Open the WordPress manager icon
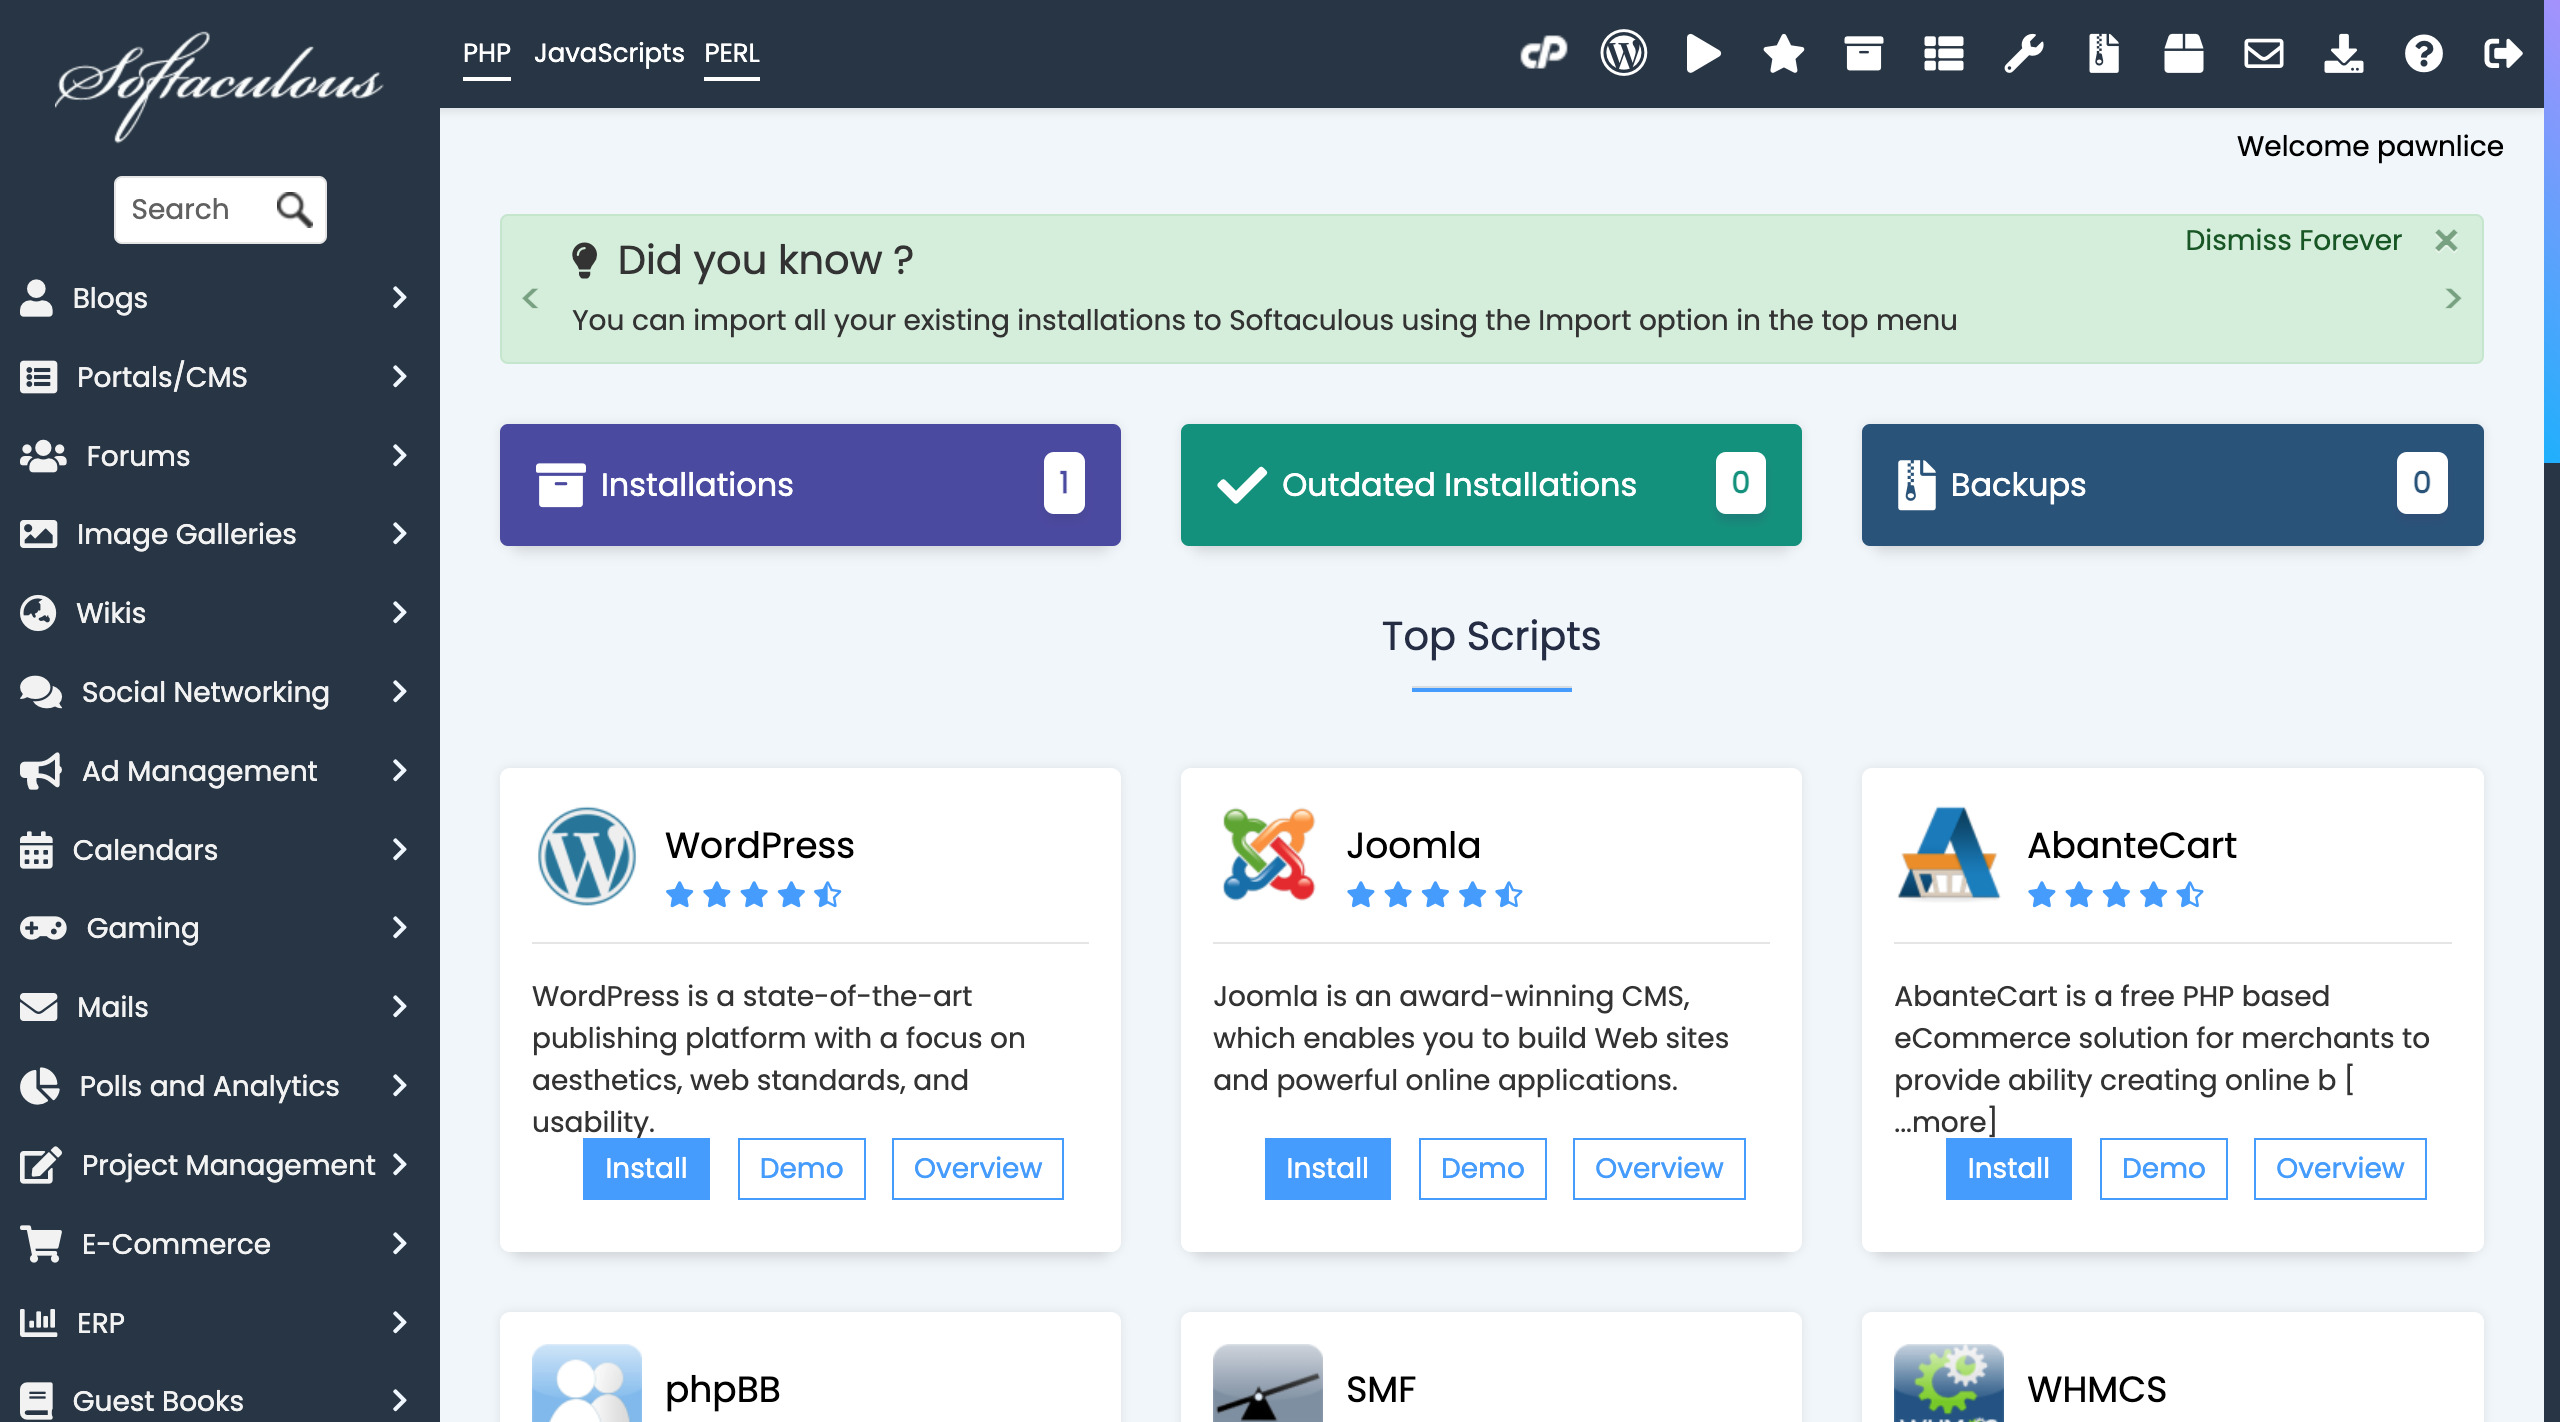This screenshot has height=1422, width=2560. [x=1623, y=53]
